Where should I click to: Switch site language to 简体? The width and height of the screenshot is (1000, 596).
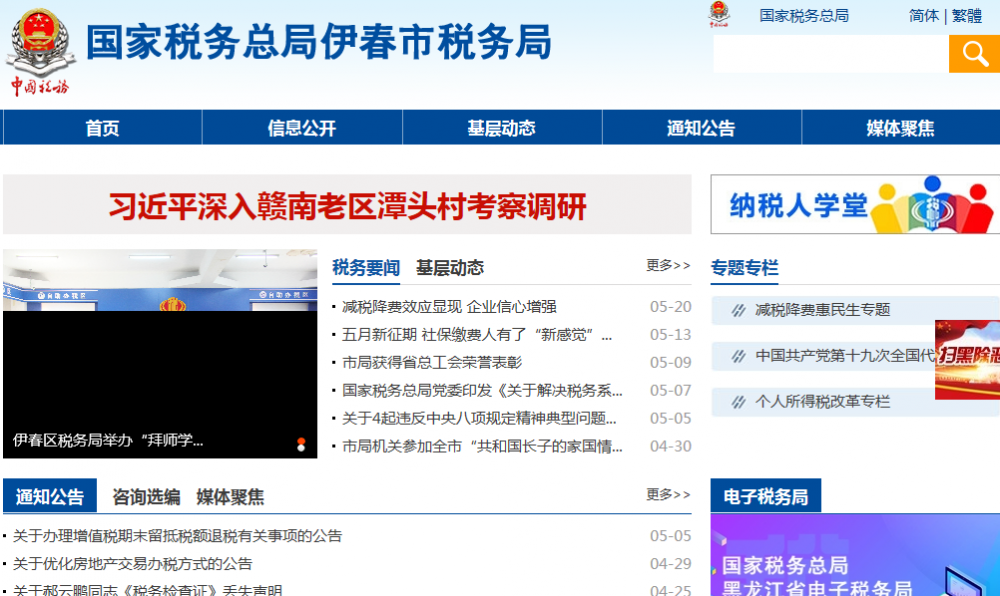tap(923, 17)
